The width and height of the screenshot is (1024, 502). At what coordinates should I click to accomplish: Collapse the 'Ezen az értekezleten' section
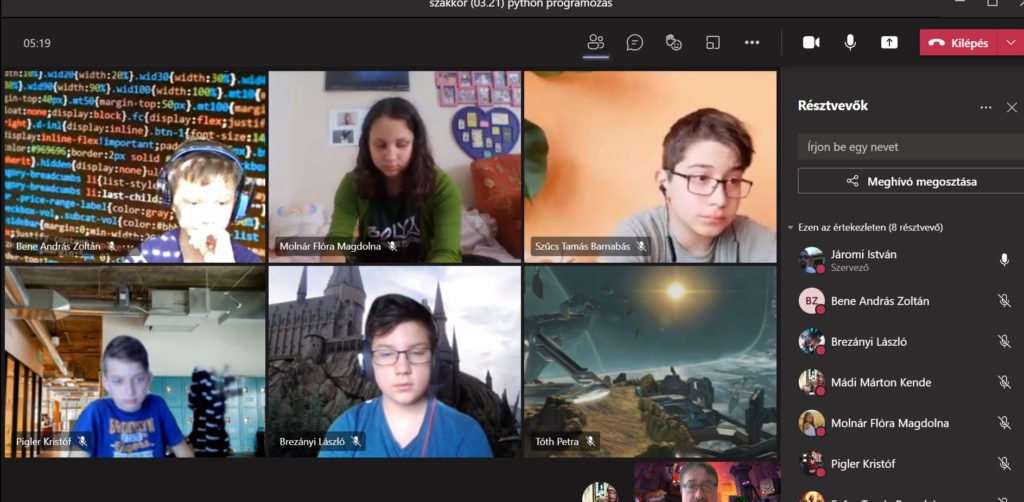coord(790,228)
